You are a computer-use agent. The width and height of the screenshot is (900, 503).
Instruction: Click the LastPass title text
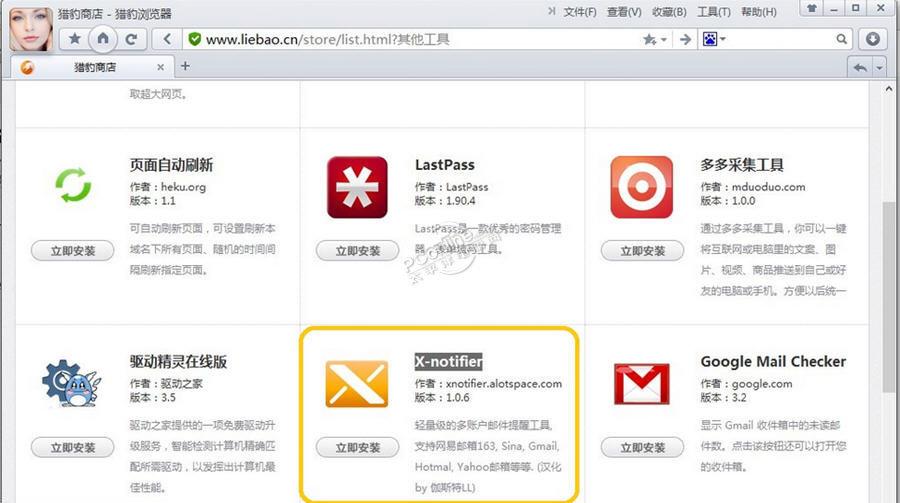click(445, 165)
